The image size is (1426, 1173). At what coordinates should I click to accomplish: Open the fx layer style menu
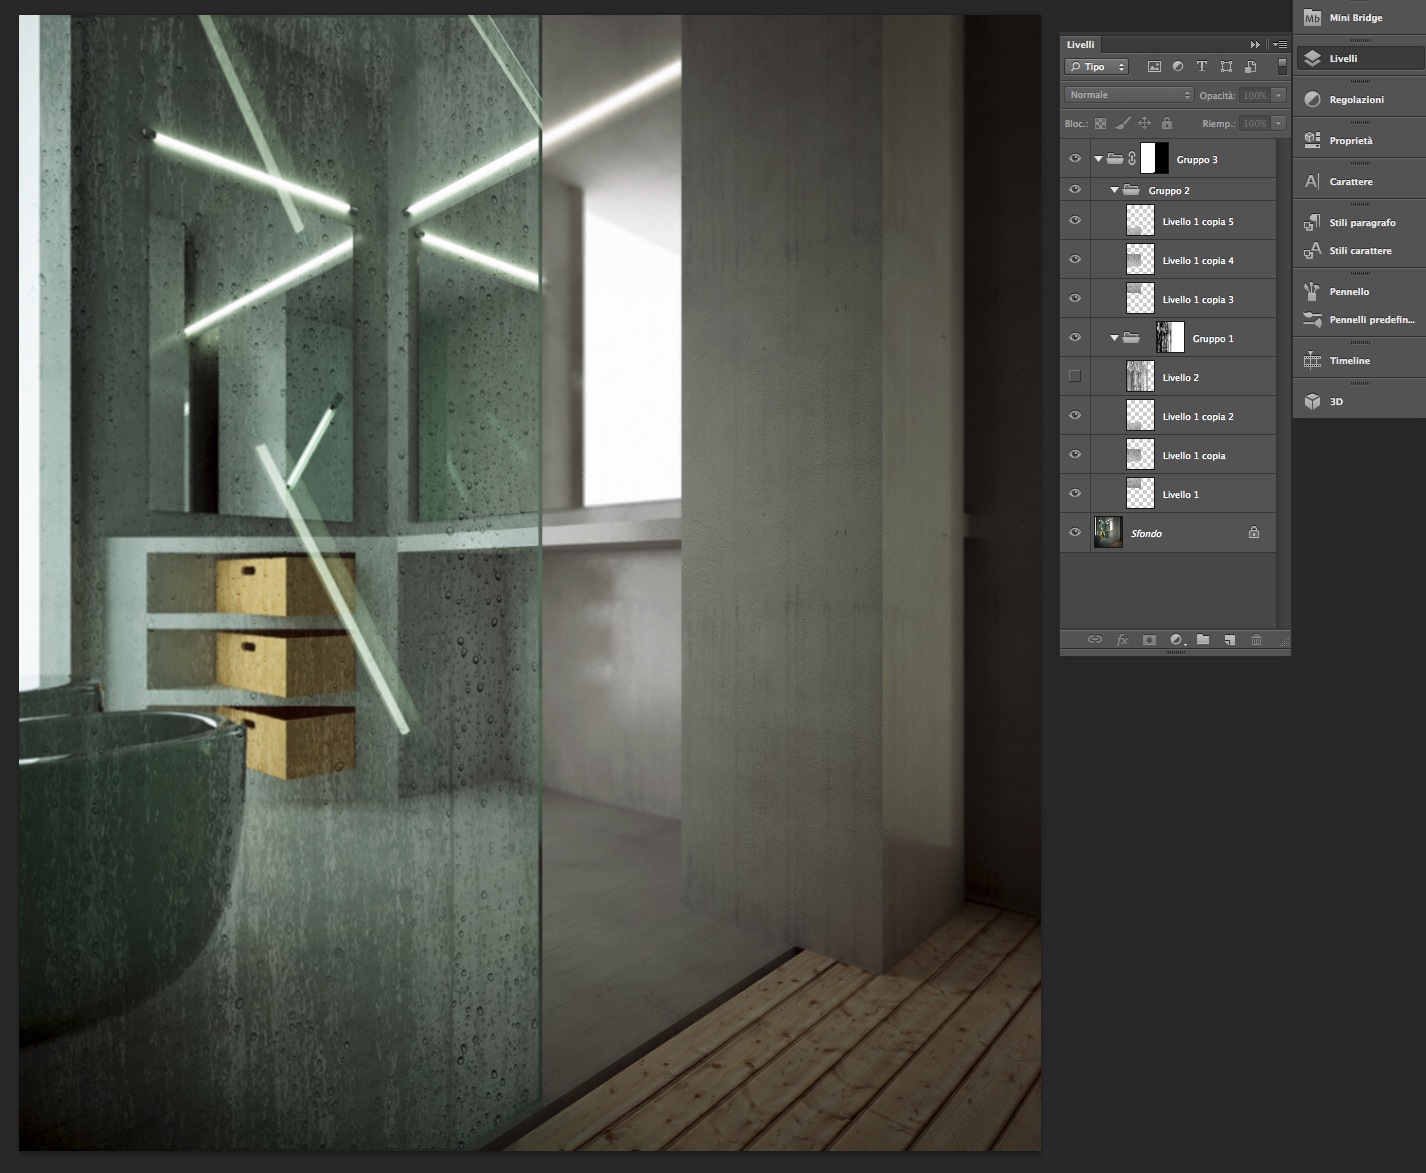pos(1122,640)
